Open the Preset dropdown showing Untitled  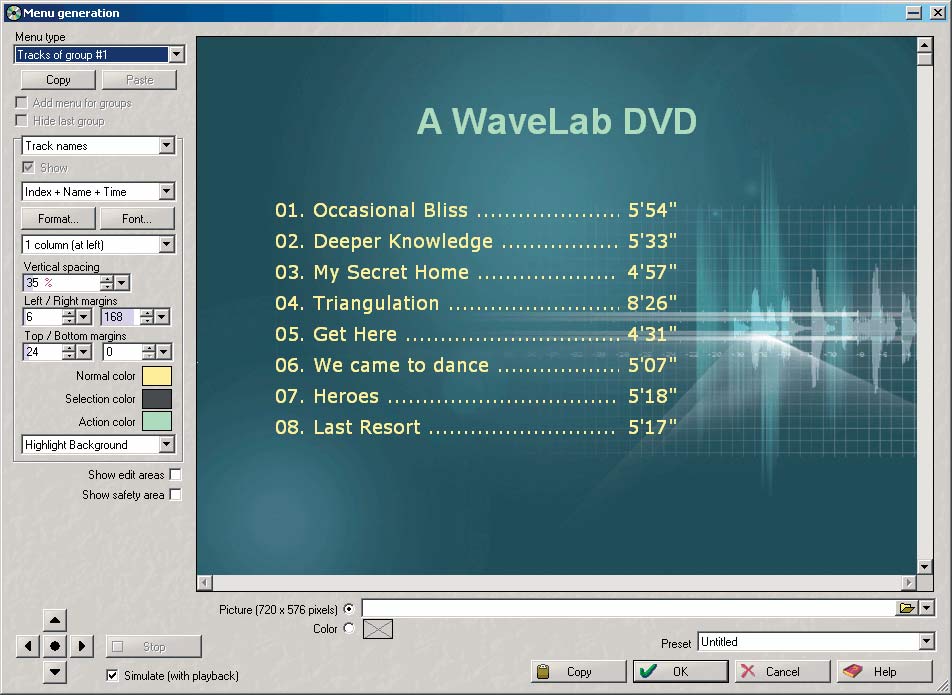point(926,642)
